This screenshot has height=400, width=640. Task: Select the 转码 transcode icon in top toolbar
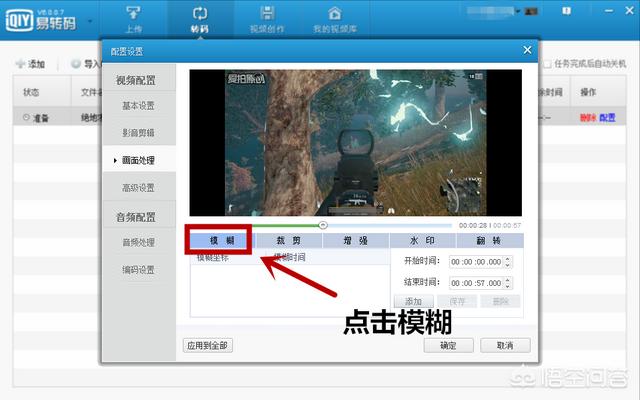click(x=200, y=19)
